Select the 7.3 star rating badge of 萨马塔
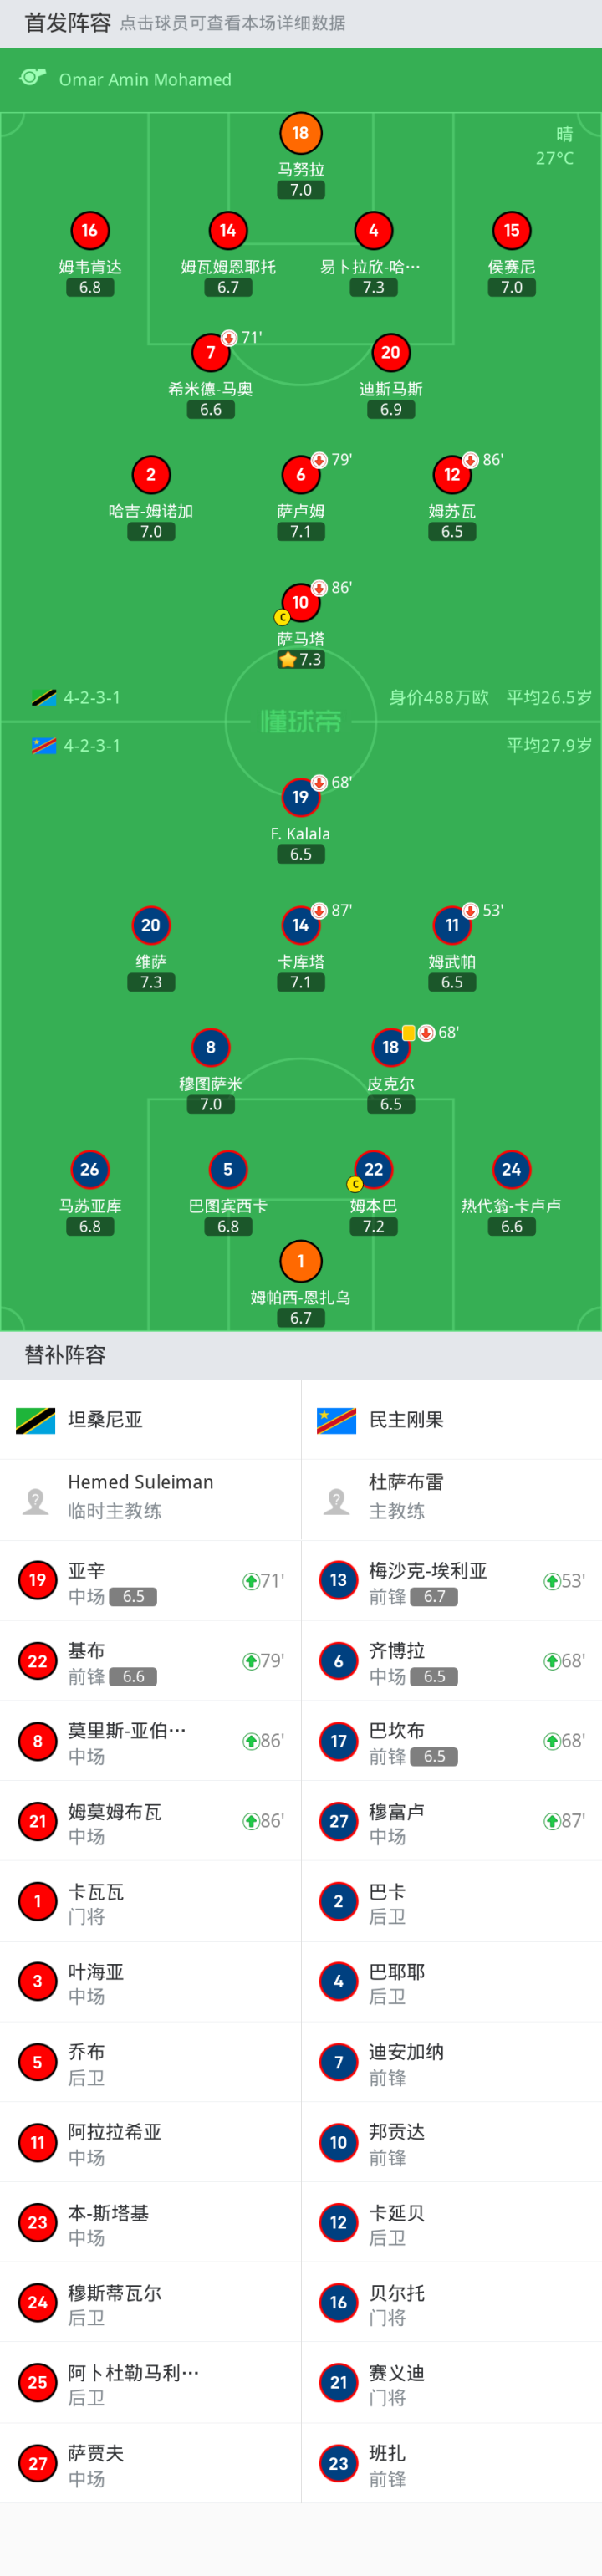This screenshot has width=602, height=2576. point(300,660)
